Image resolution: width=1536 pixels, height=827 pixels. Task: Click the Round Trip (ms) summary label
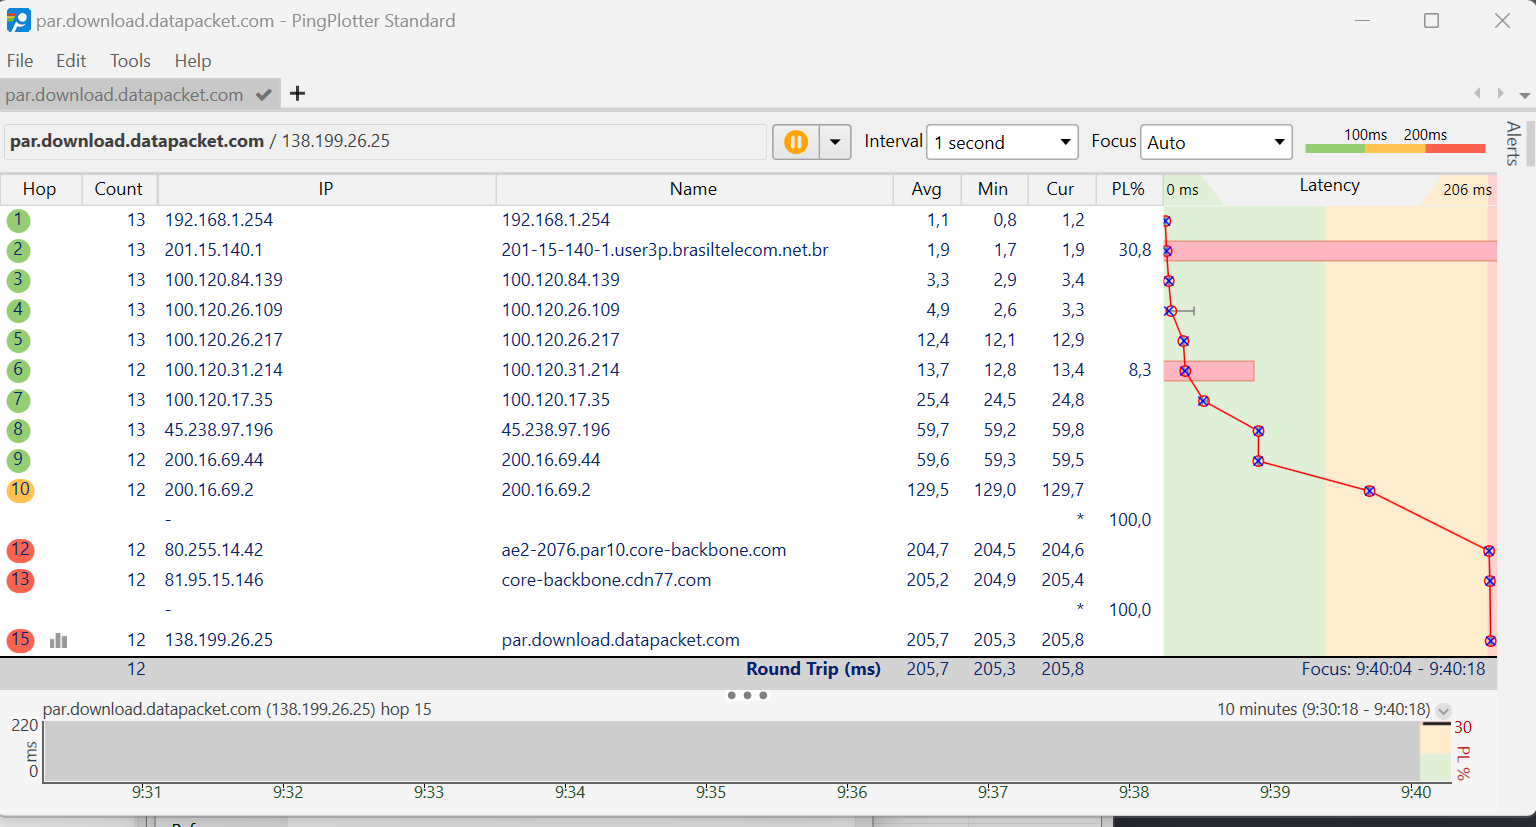813,669
